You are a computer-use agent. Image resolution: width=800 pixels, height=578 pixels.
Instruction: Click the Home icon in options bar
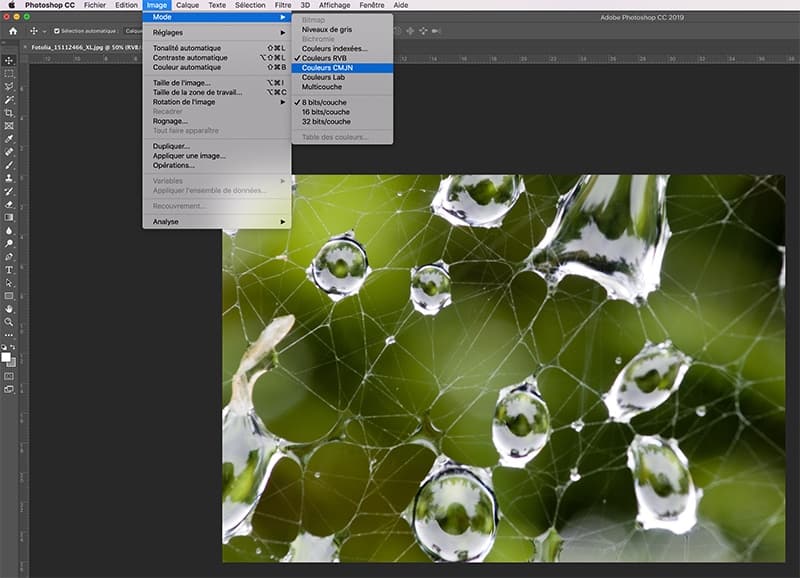[x=13, y=31]
